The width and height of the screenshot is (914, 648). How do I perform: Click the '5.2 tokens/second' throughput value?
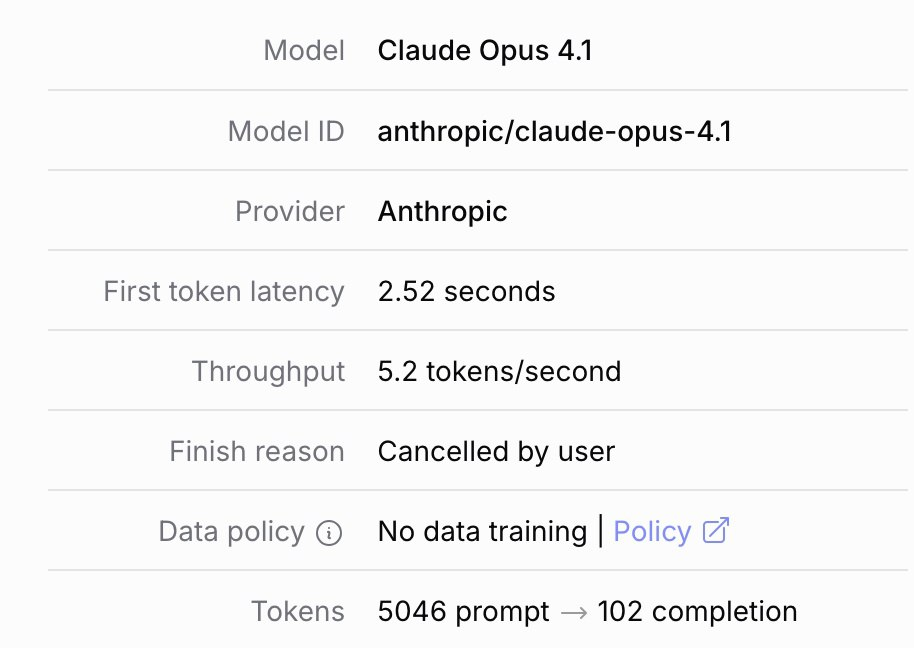click(499, 371)
